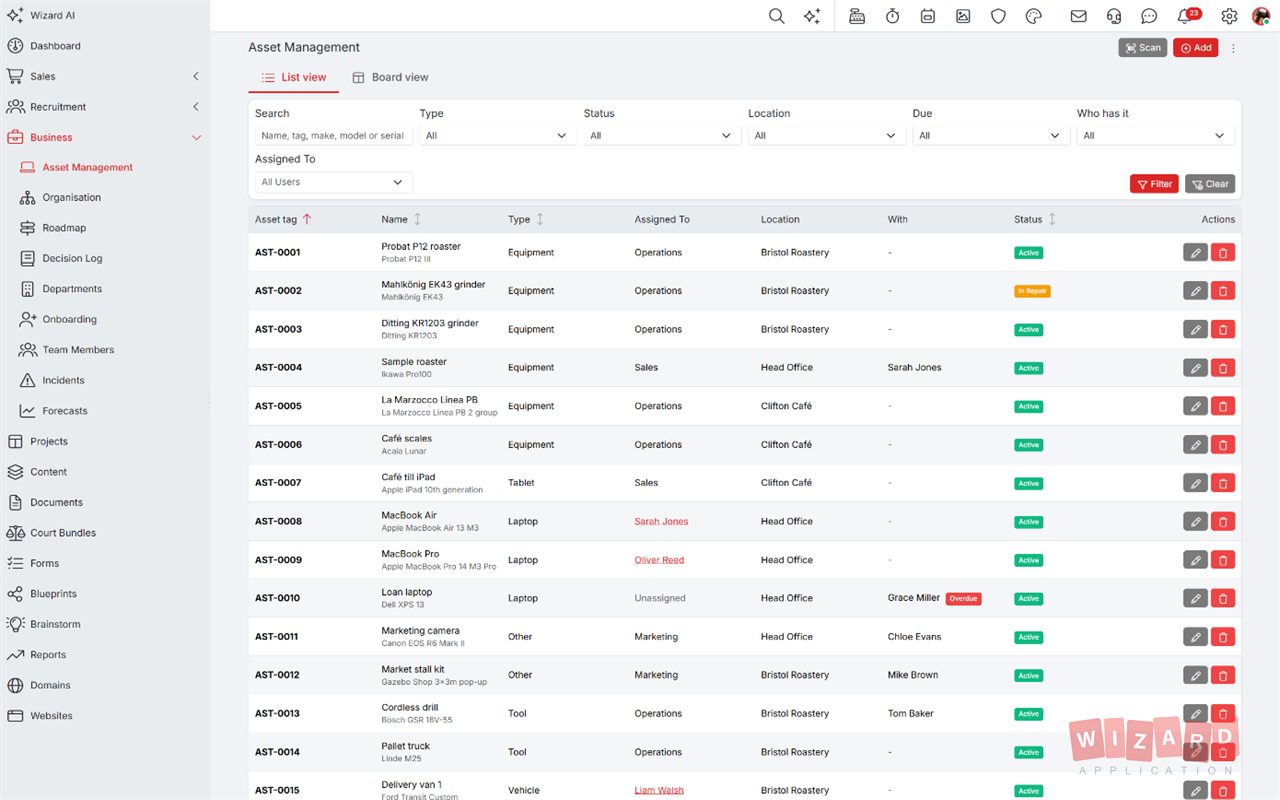Click the Scan button
1280x800 pixels.
click(x=1143, y=48)
